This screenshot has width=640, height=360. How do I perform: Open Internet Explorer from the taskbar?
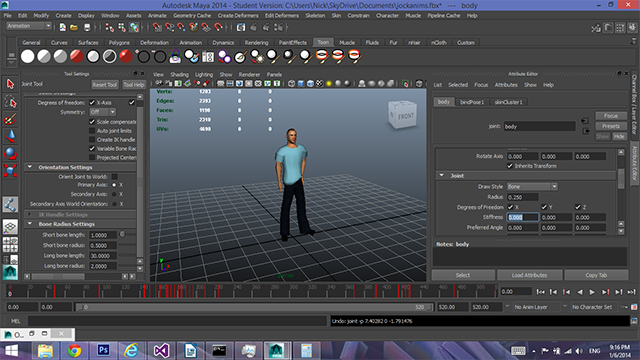(131, 350)
